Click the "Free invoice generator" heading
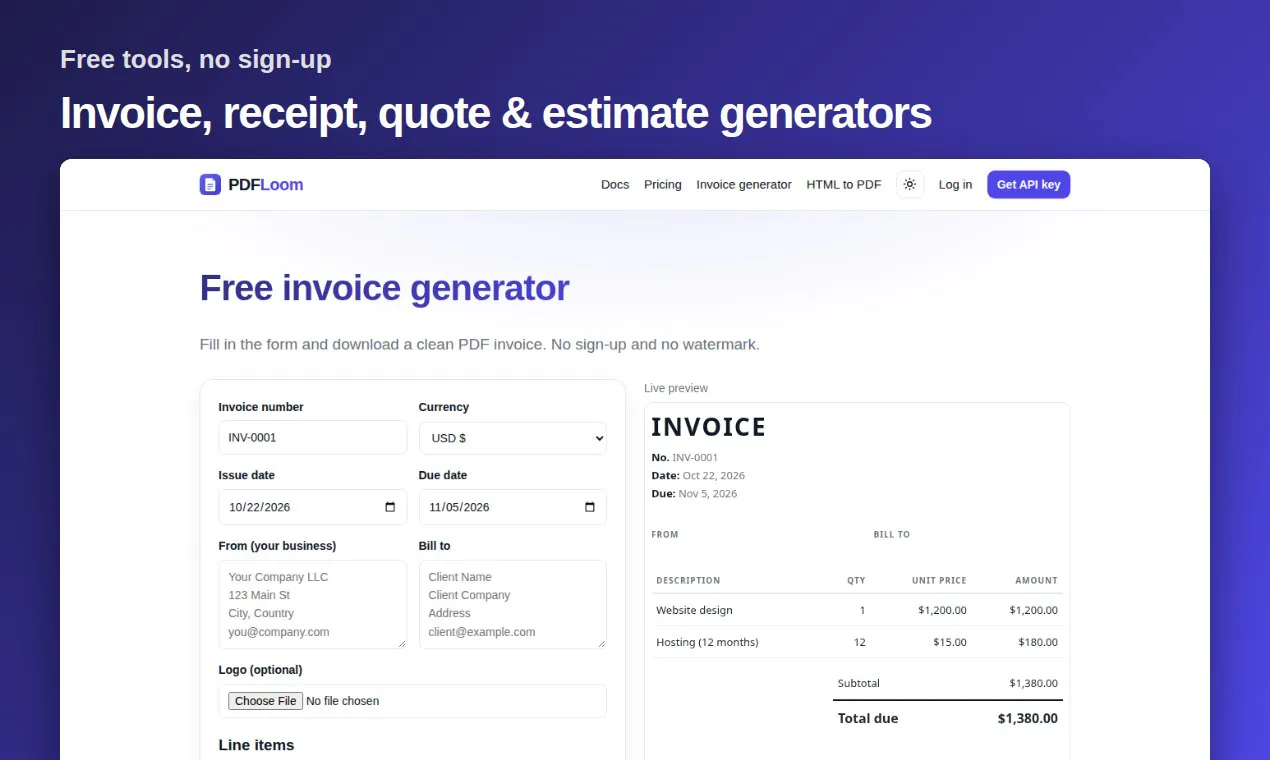The image size is (1270, 760). click(385, 288)
